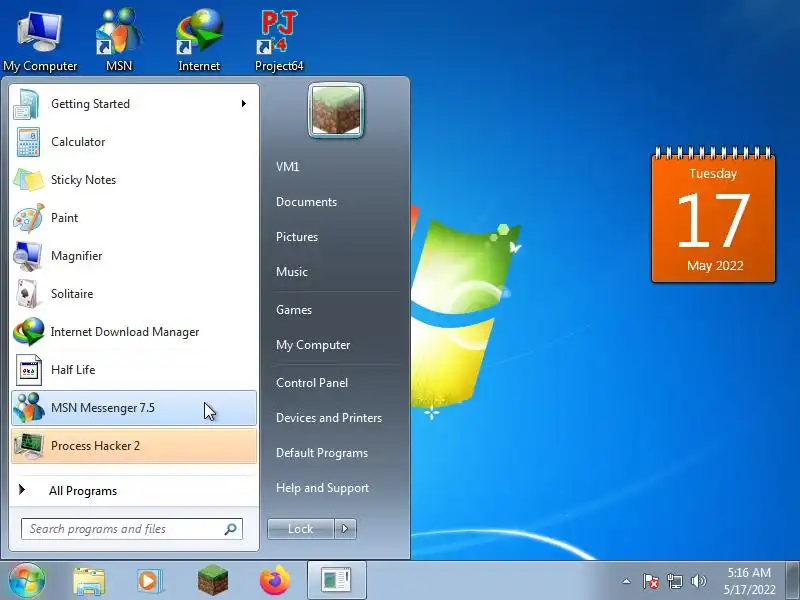This screenshot has height=600, width=800.
Task: Click the network tray icon
Action: 674,581
